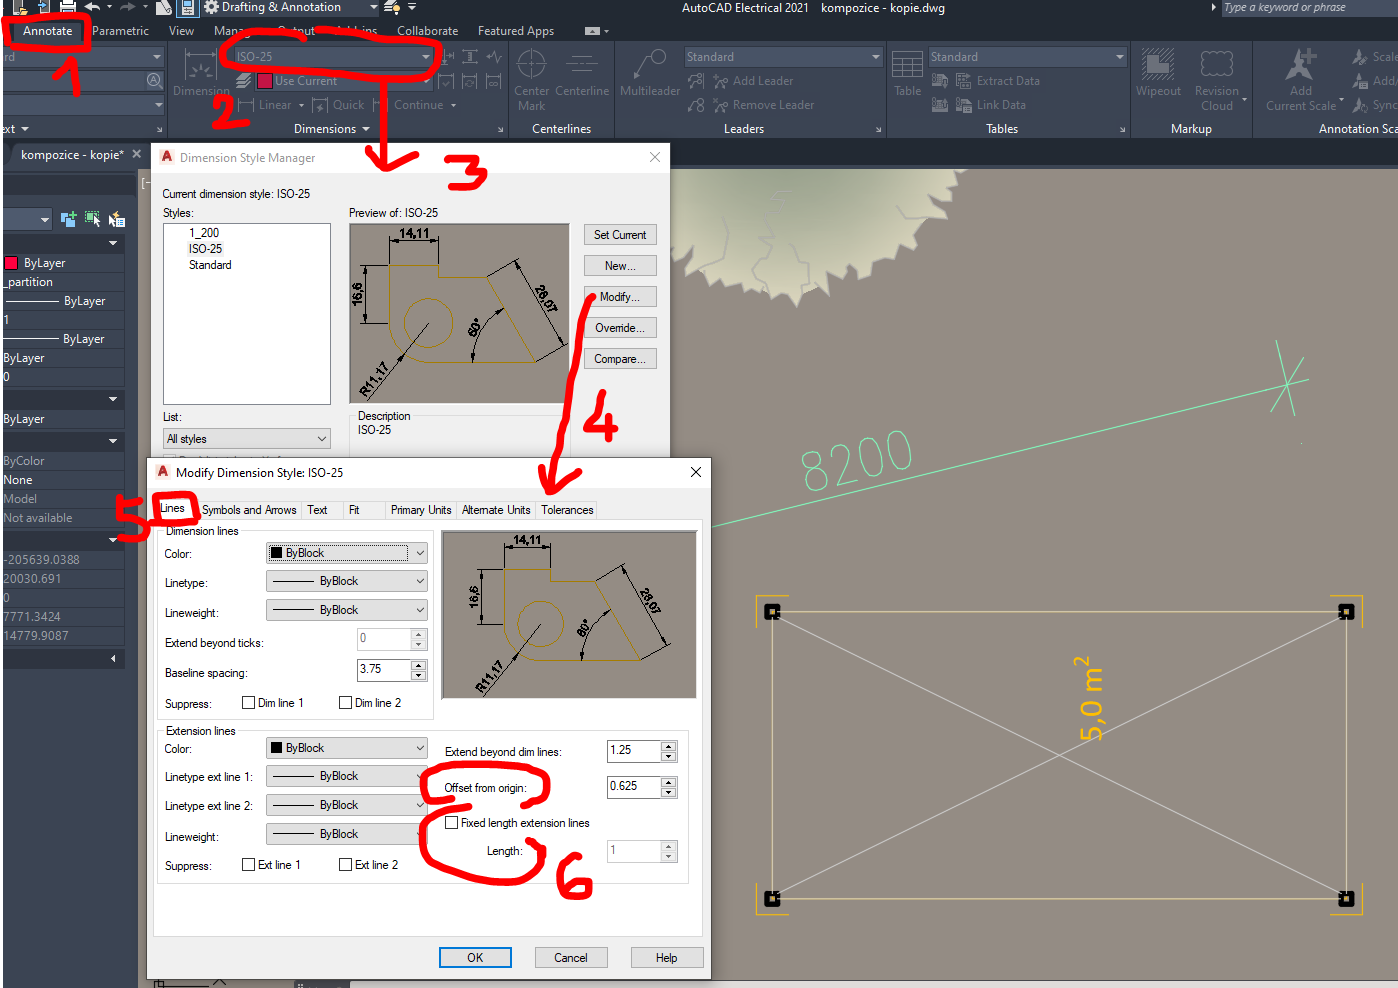The image size is (1398, 988).
Task: Click the Continue dimension icon
Action: tap(380, 105)
